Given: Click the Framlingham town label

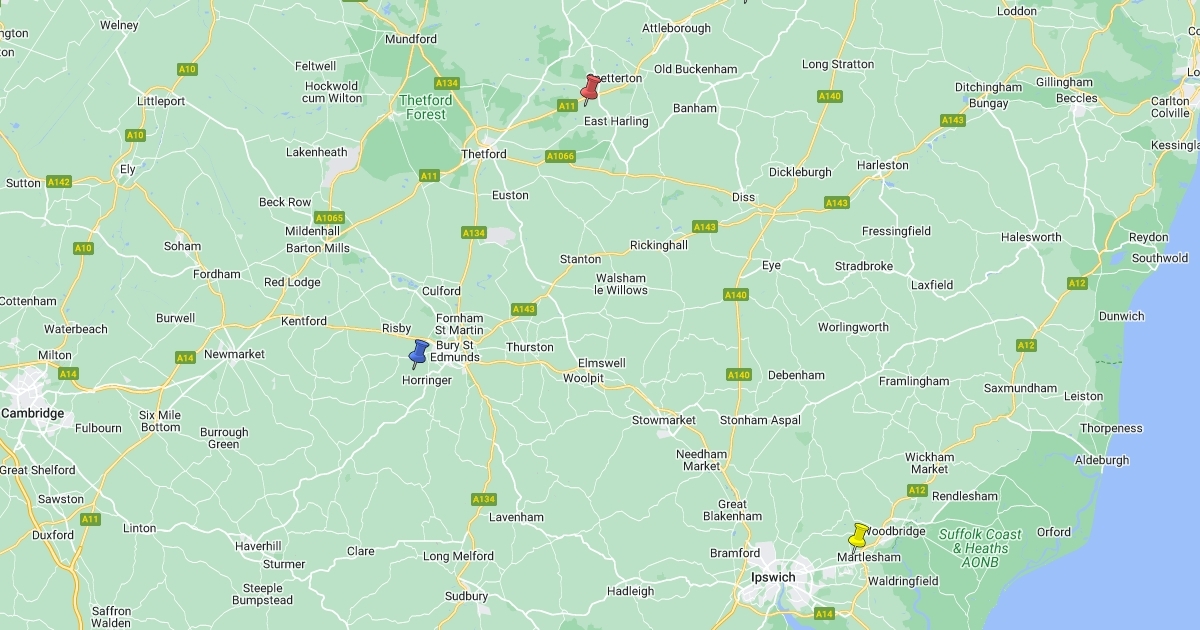Looking at the screenshot, I should click(914, 381).
